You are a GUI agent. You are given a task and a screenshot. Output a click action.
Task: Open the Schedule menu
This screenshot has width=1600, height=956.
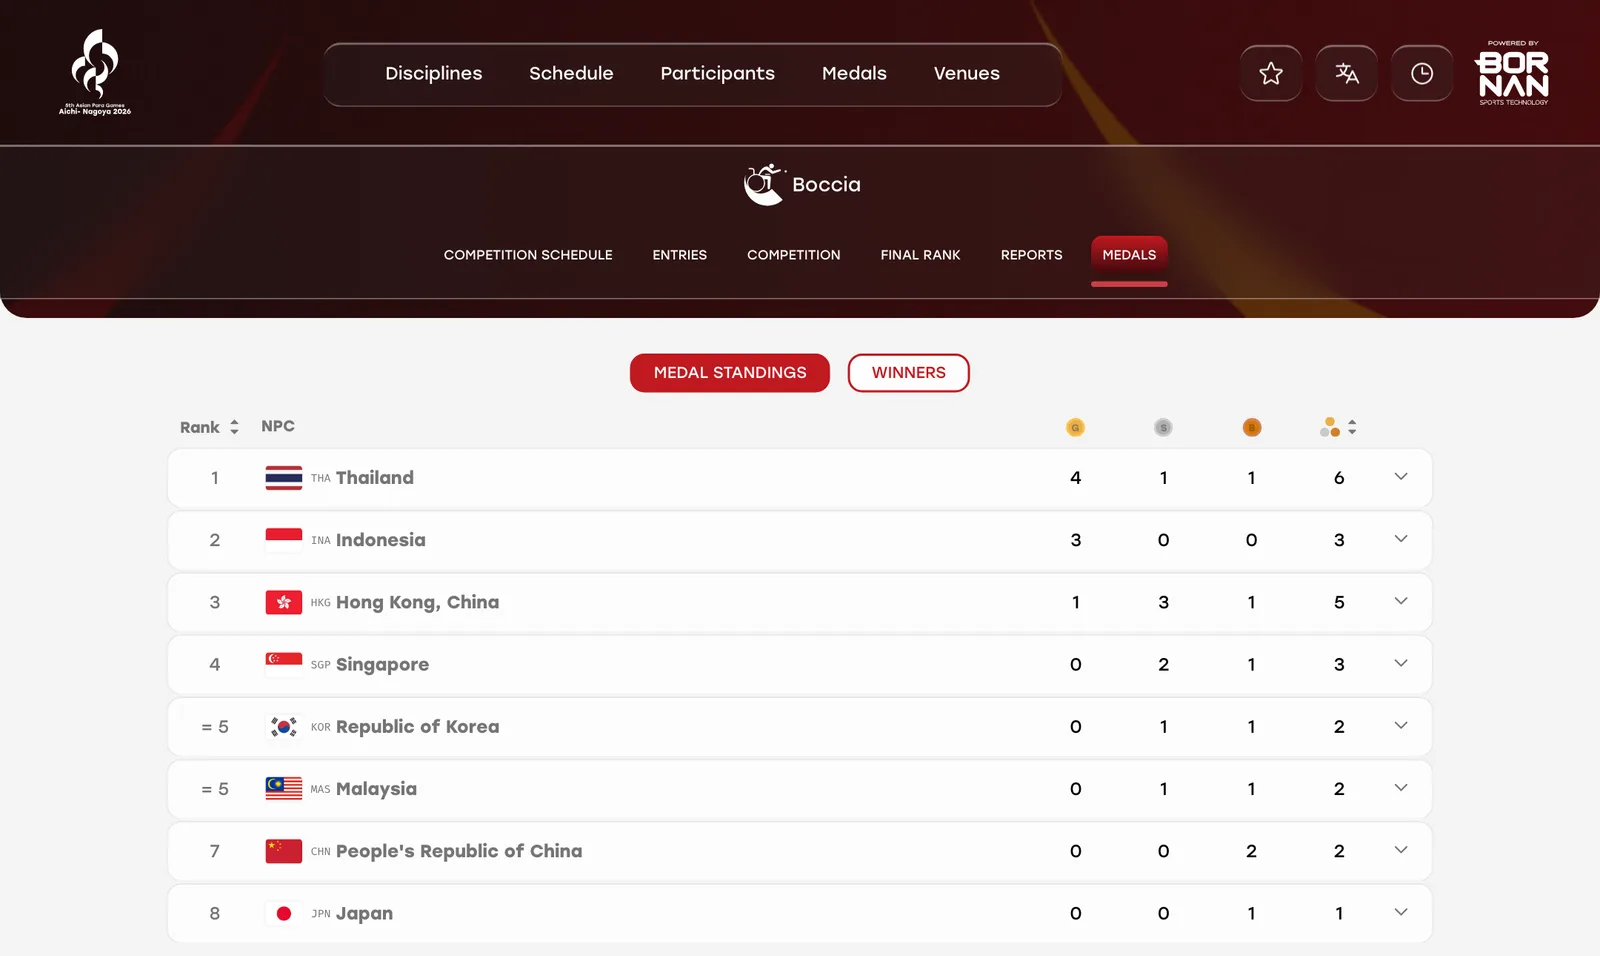[571, 73]
